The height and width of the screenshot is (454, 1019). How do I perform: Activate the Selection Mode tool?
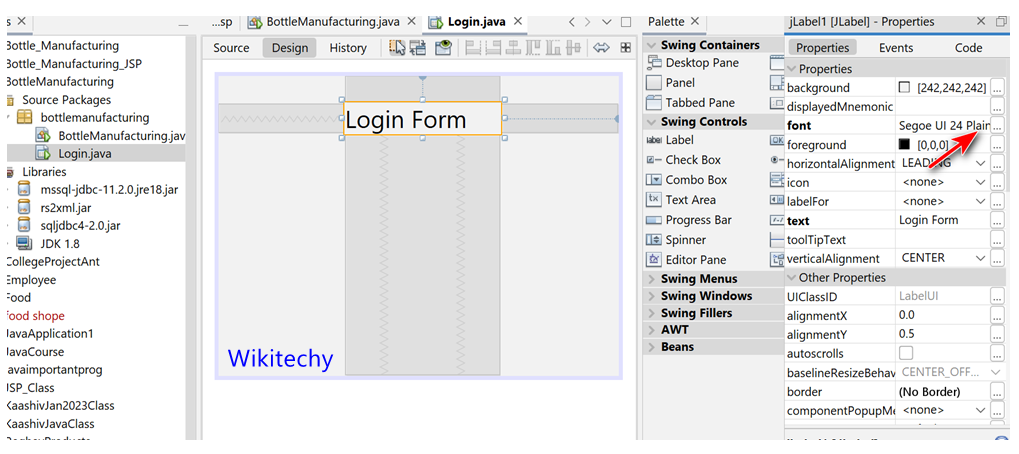tap(397, 47)
